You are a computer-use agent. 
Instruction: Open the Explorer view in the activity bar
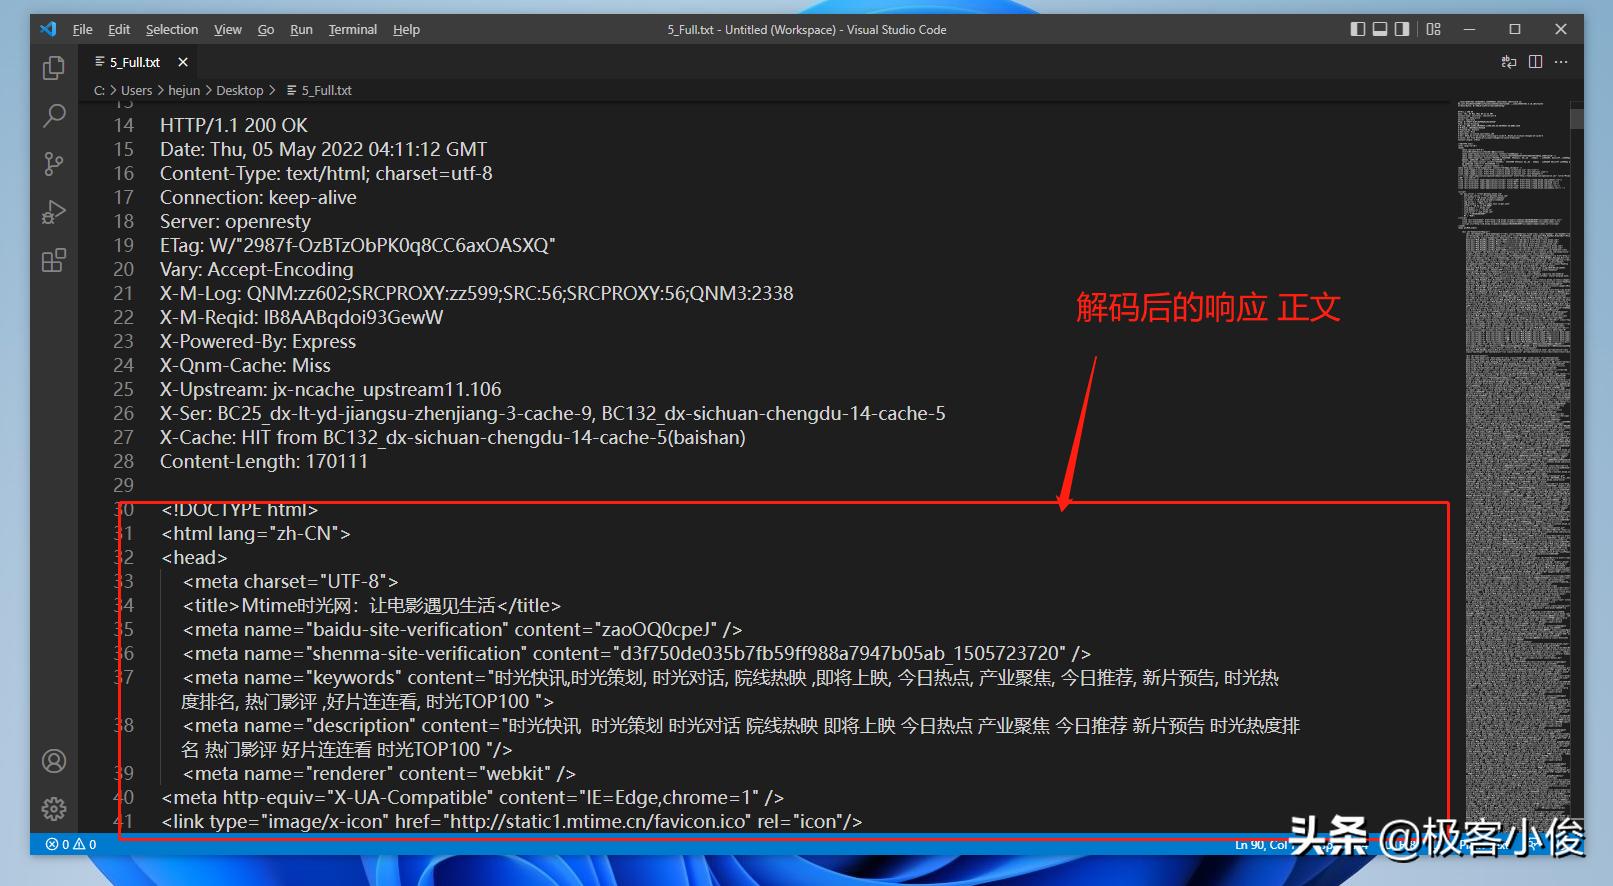tap(54, 68)
